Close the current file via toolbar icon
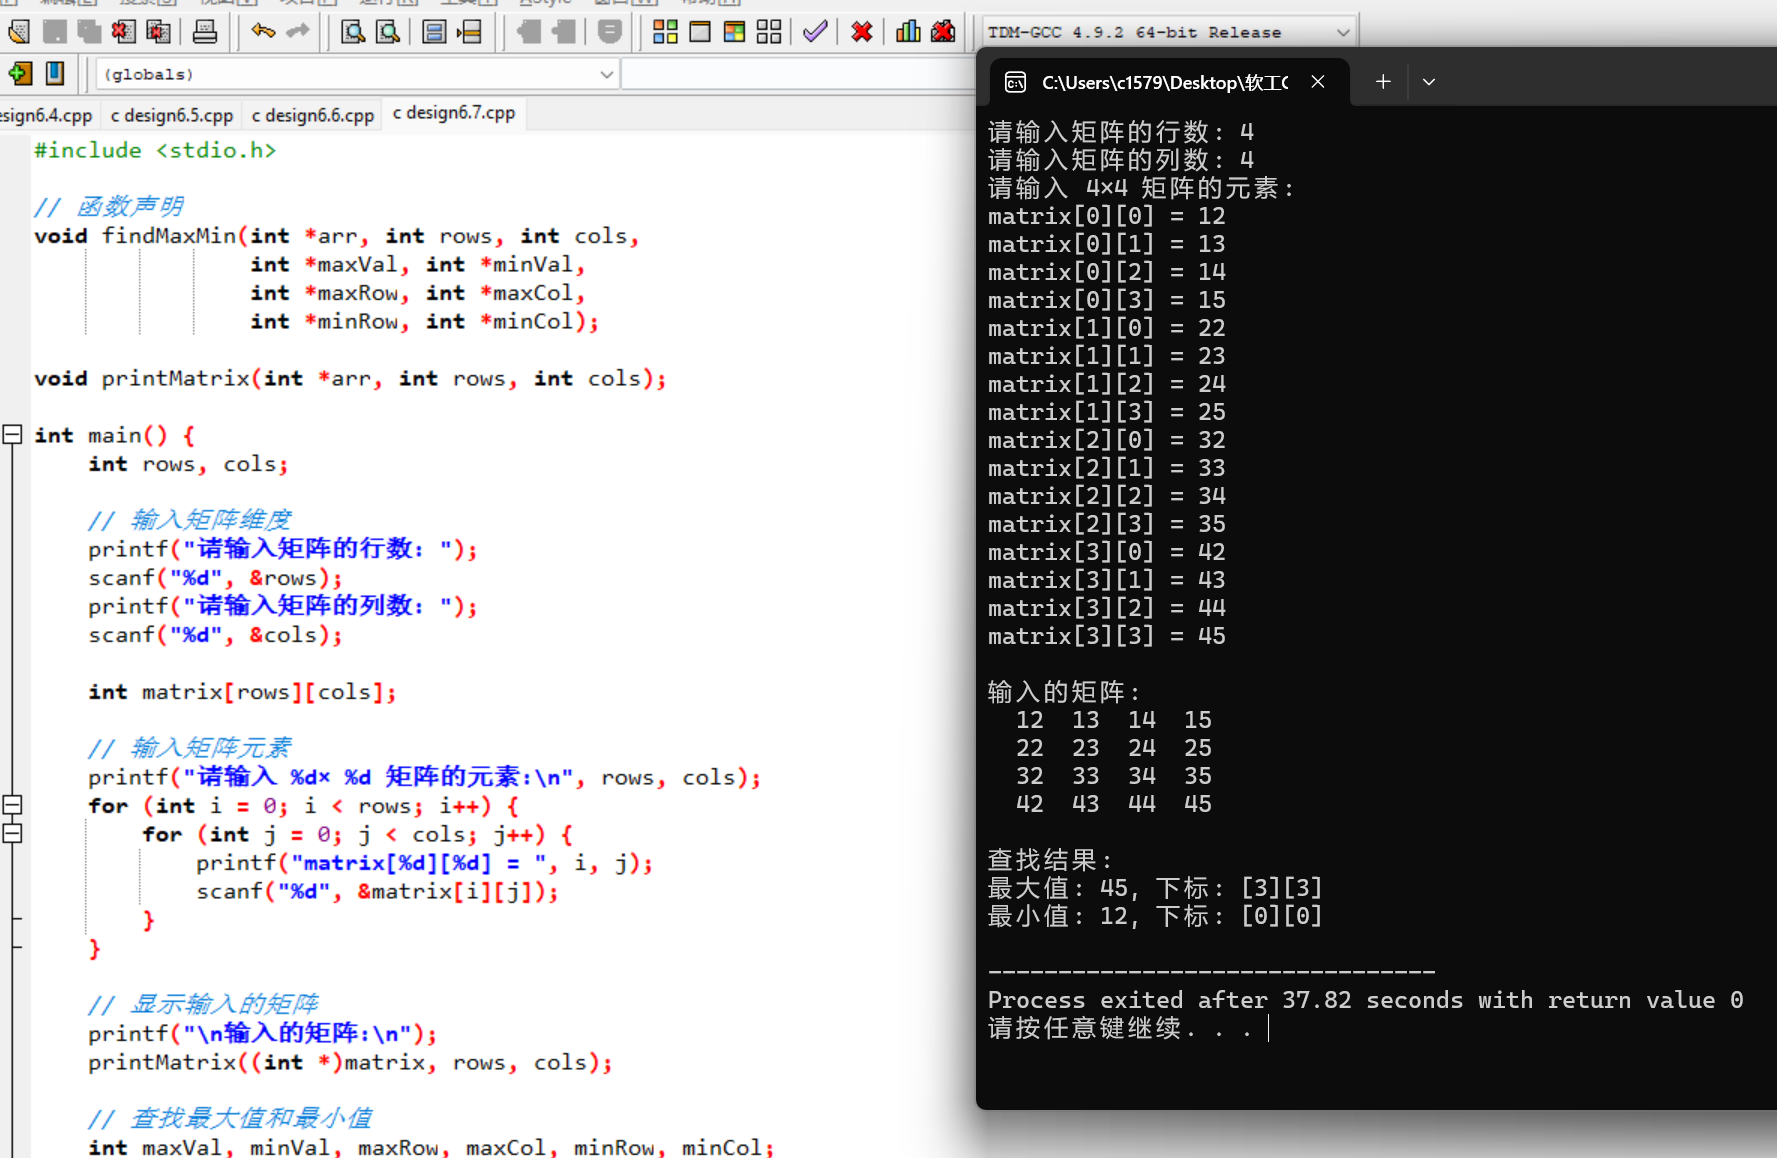1777x1158 pixels. pyautogui.click(x=123, y=32)
